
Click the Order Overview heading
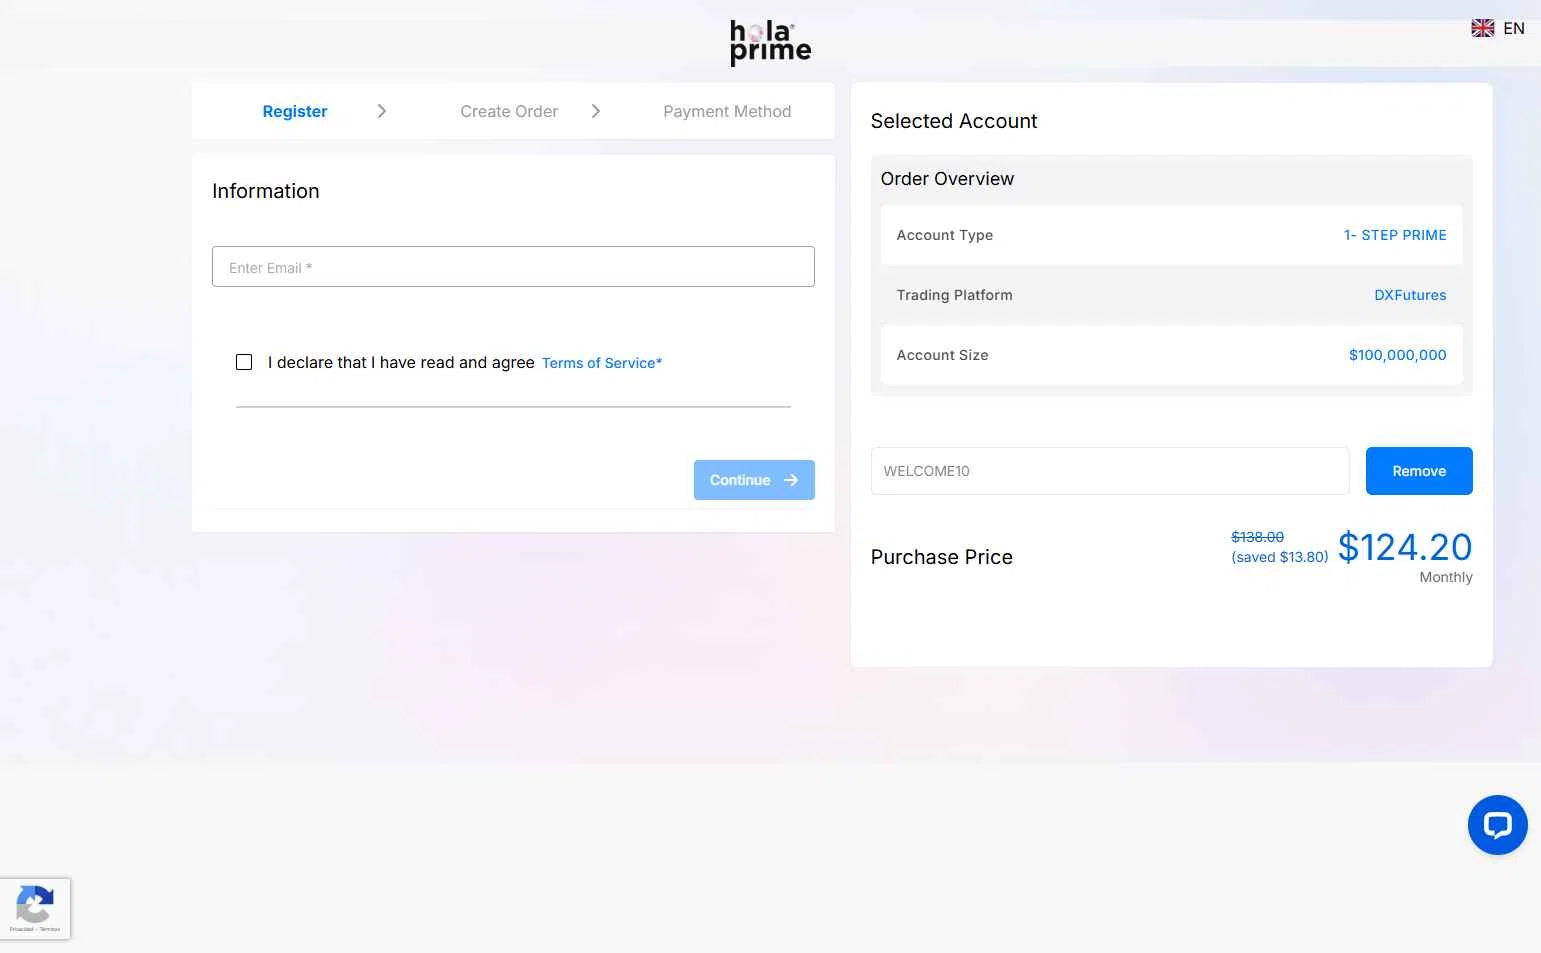(947, 179)
